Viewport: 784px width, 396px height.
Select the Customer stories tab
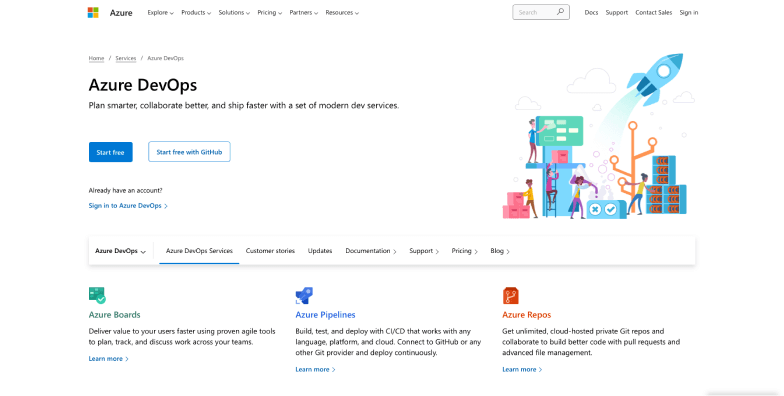[270, 251]
